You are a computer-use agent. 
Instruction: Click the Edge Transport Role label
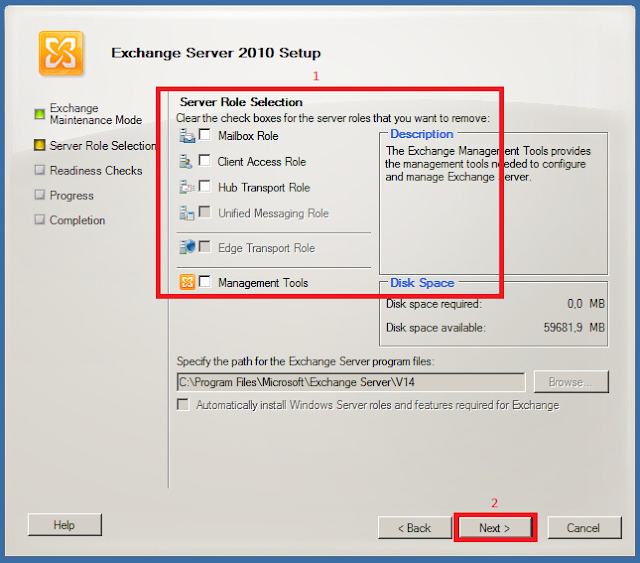tap(267, 248)
